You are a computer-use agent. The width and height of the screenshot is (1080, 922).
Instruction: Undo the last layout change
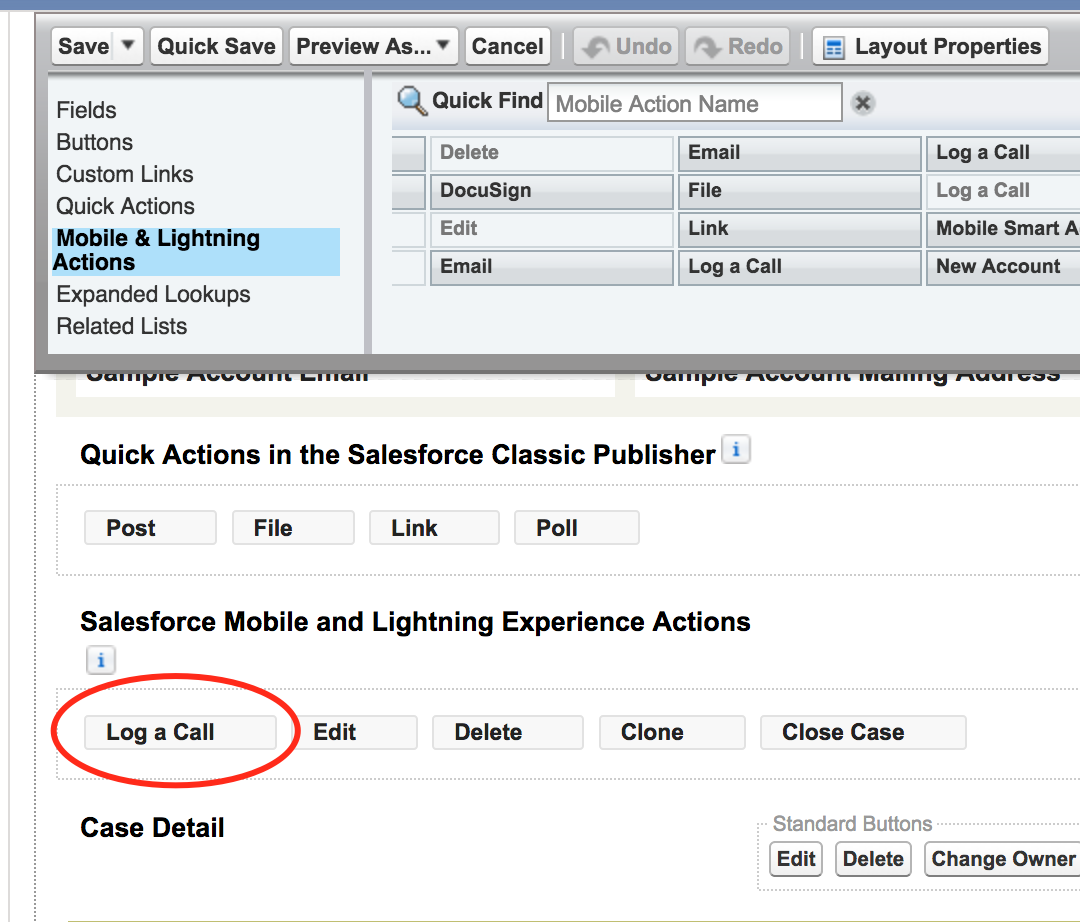point(626,46)
